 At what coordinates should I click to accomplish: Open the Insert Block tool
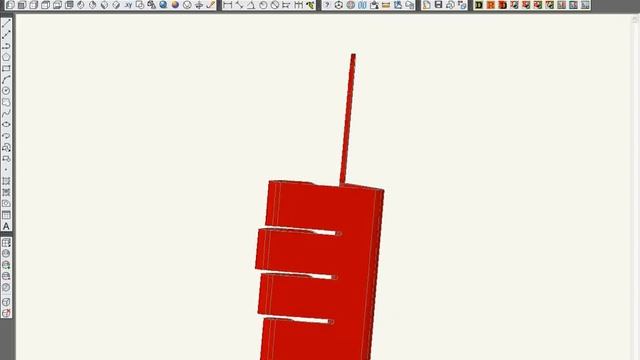tap(6, 147)
